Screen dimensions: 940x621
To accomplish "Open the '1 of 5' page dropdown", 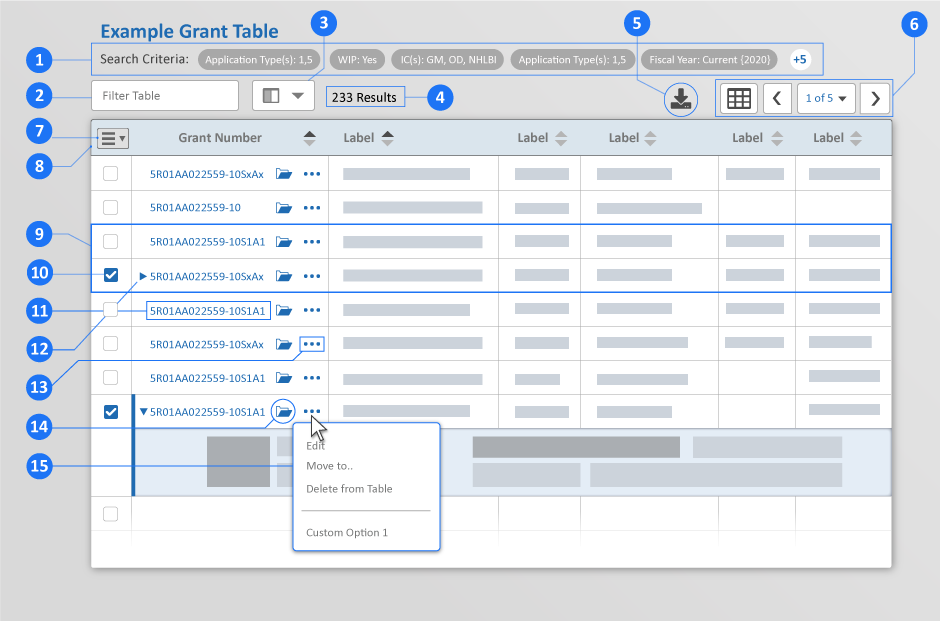I will coord(826,98).
